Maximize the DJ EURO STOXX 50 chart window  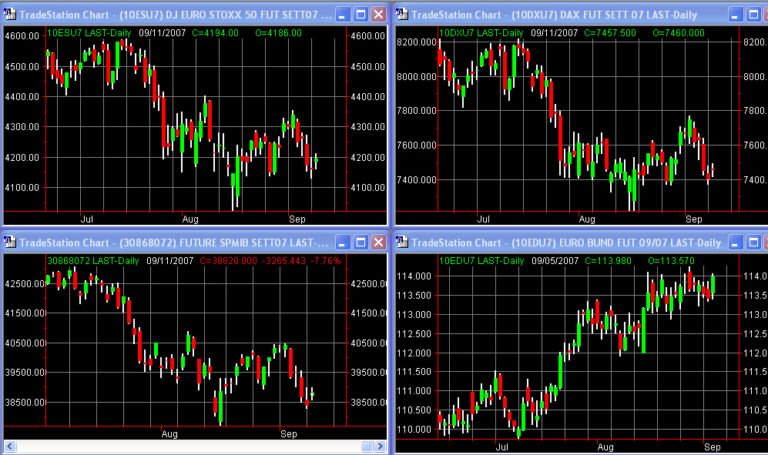[360, 15]
